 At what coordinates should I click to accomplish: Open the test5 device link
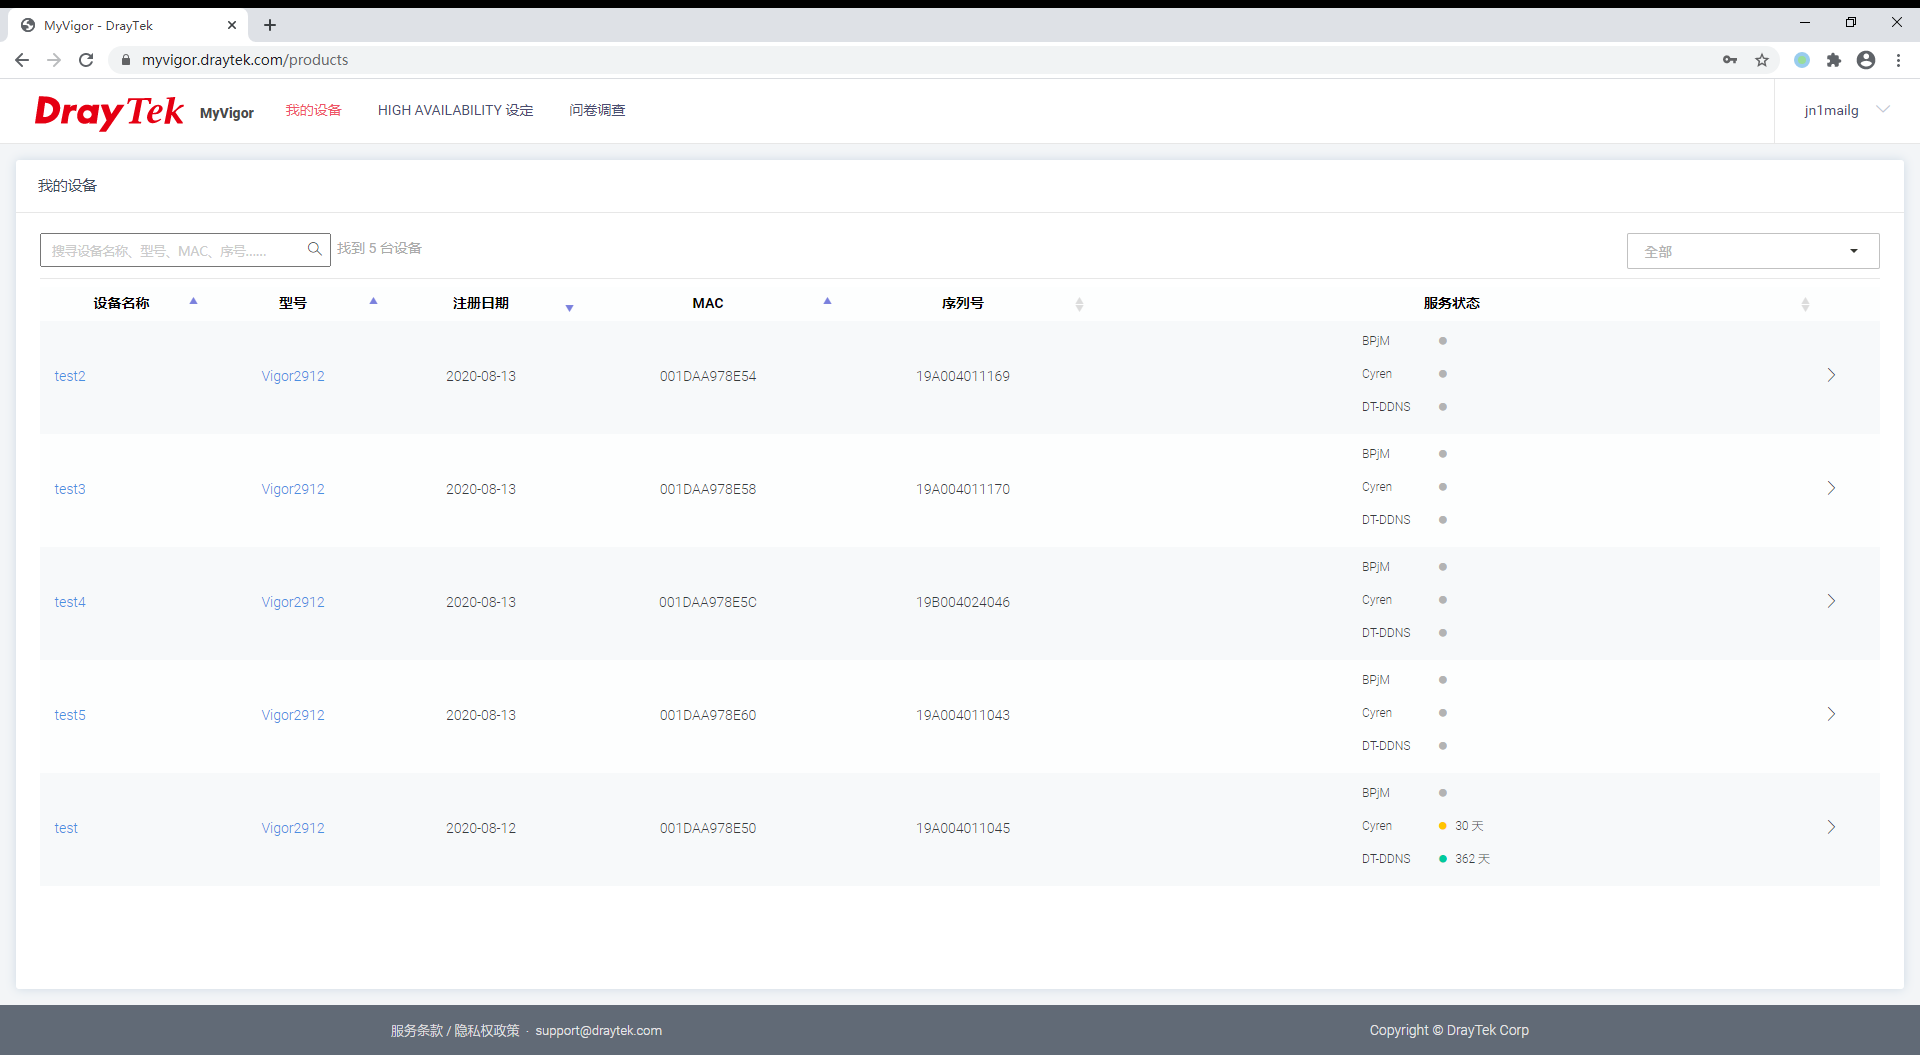[70, 715]
